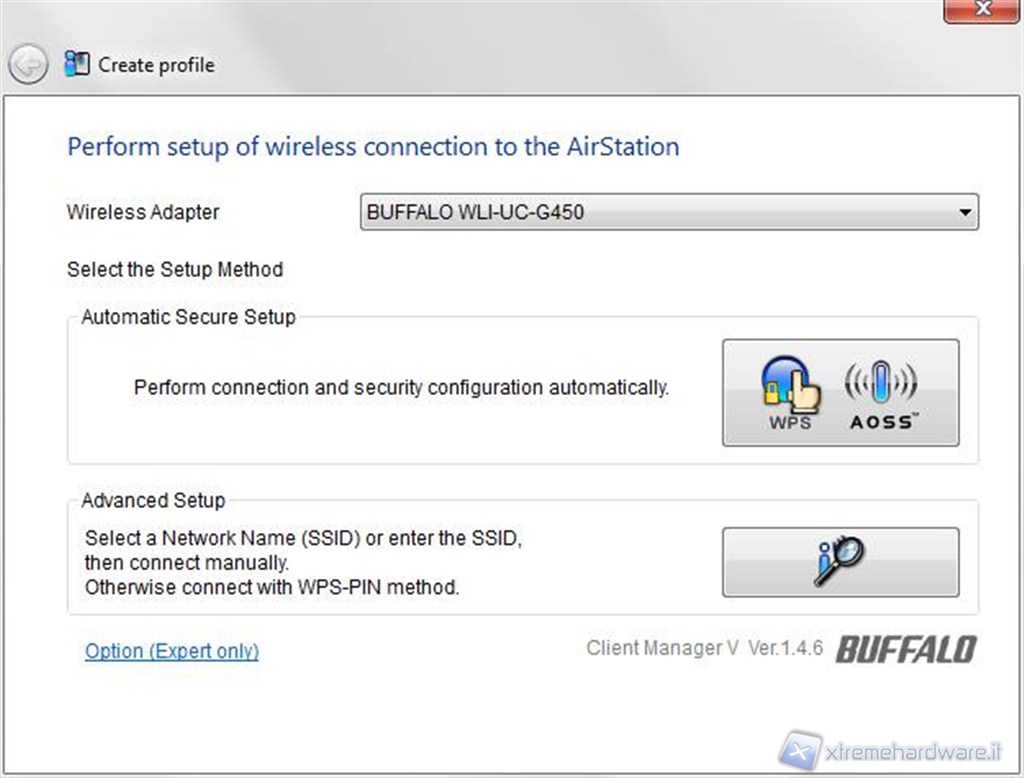Click the AirStation setup heading
This screenshot has width=1024, height=778.
pos(373,147)
